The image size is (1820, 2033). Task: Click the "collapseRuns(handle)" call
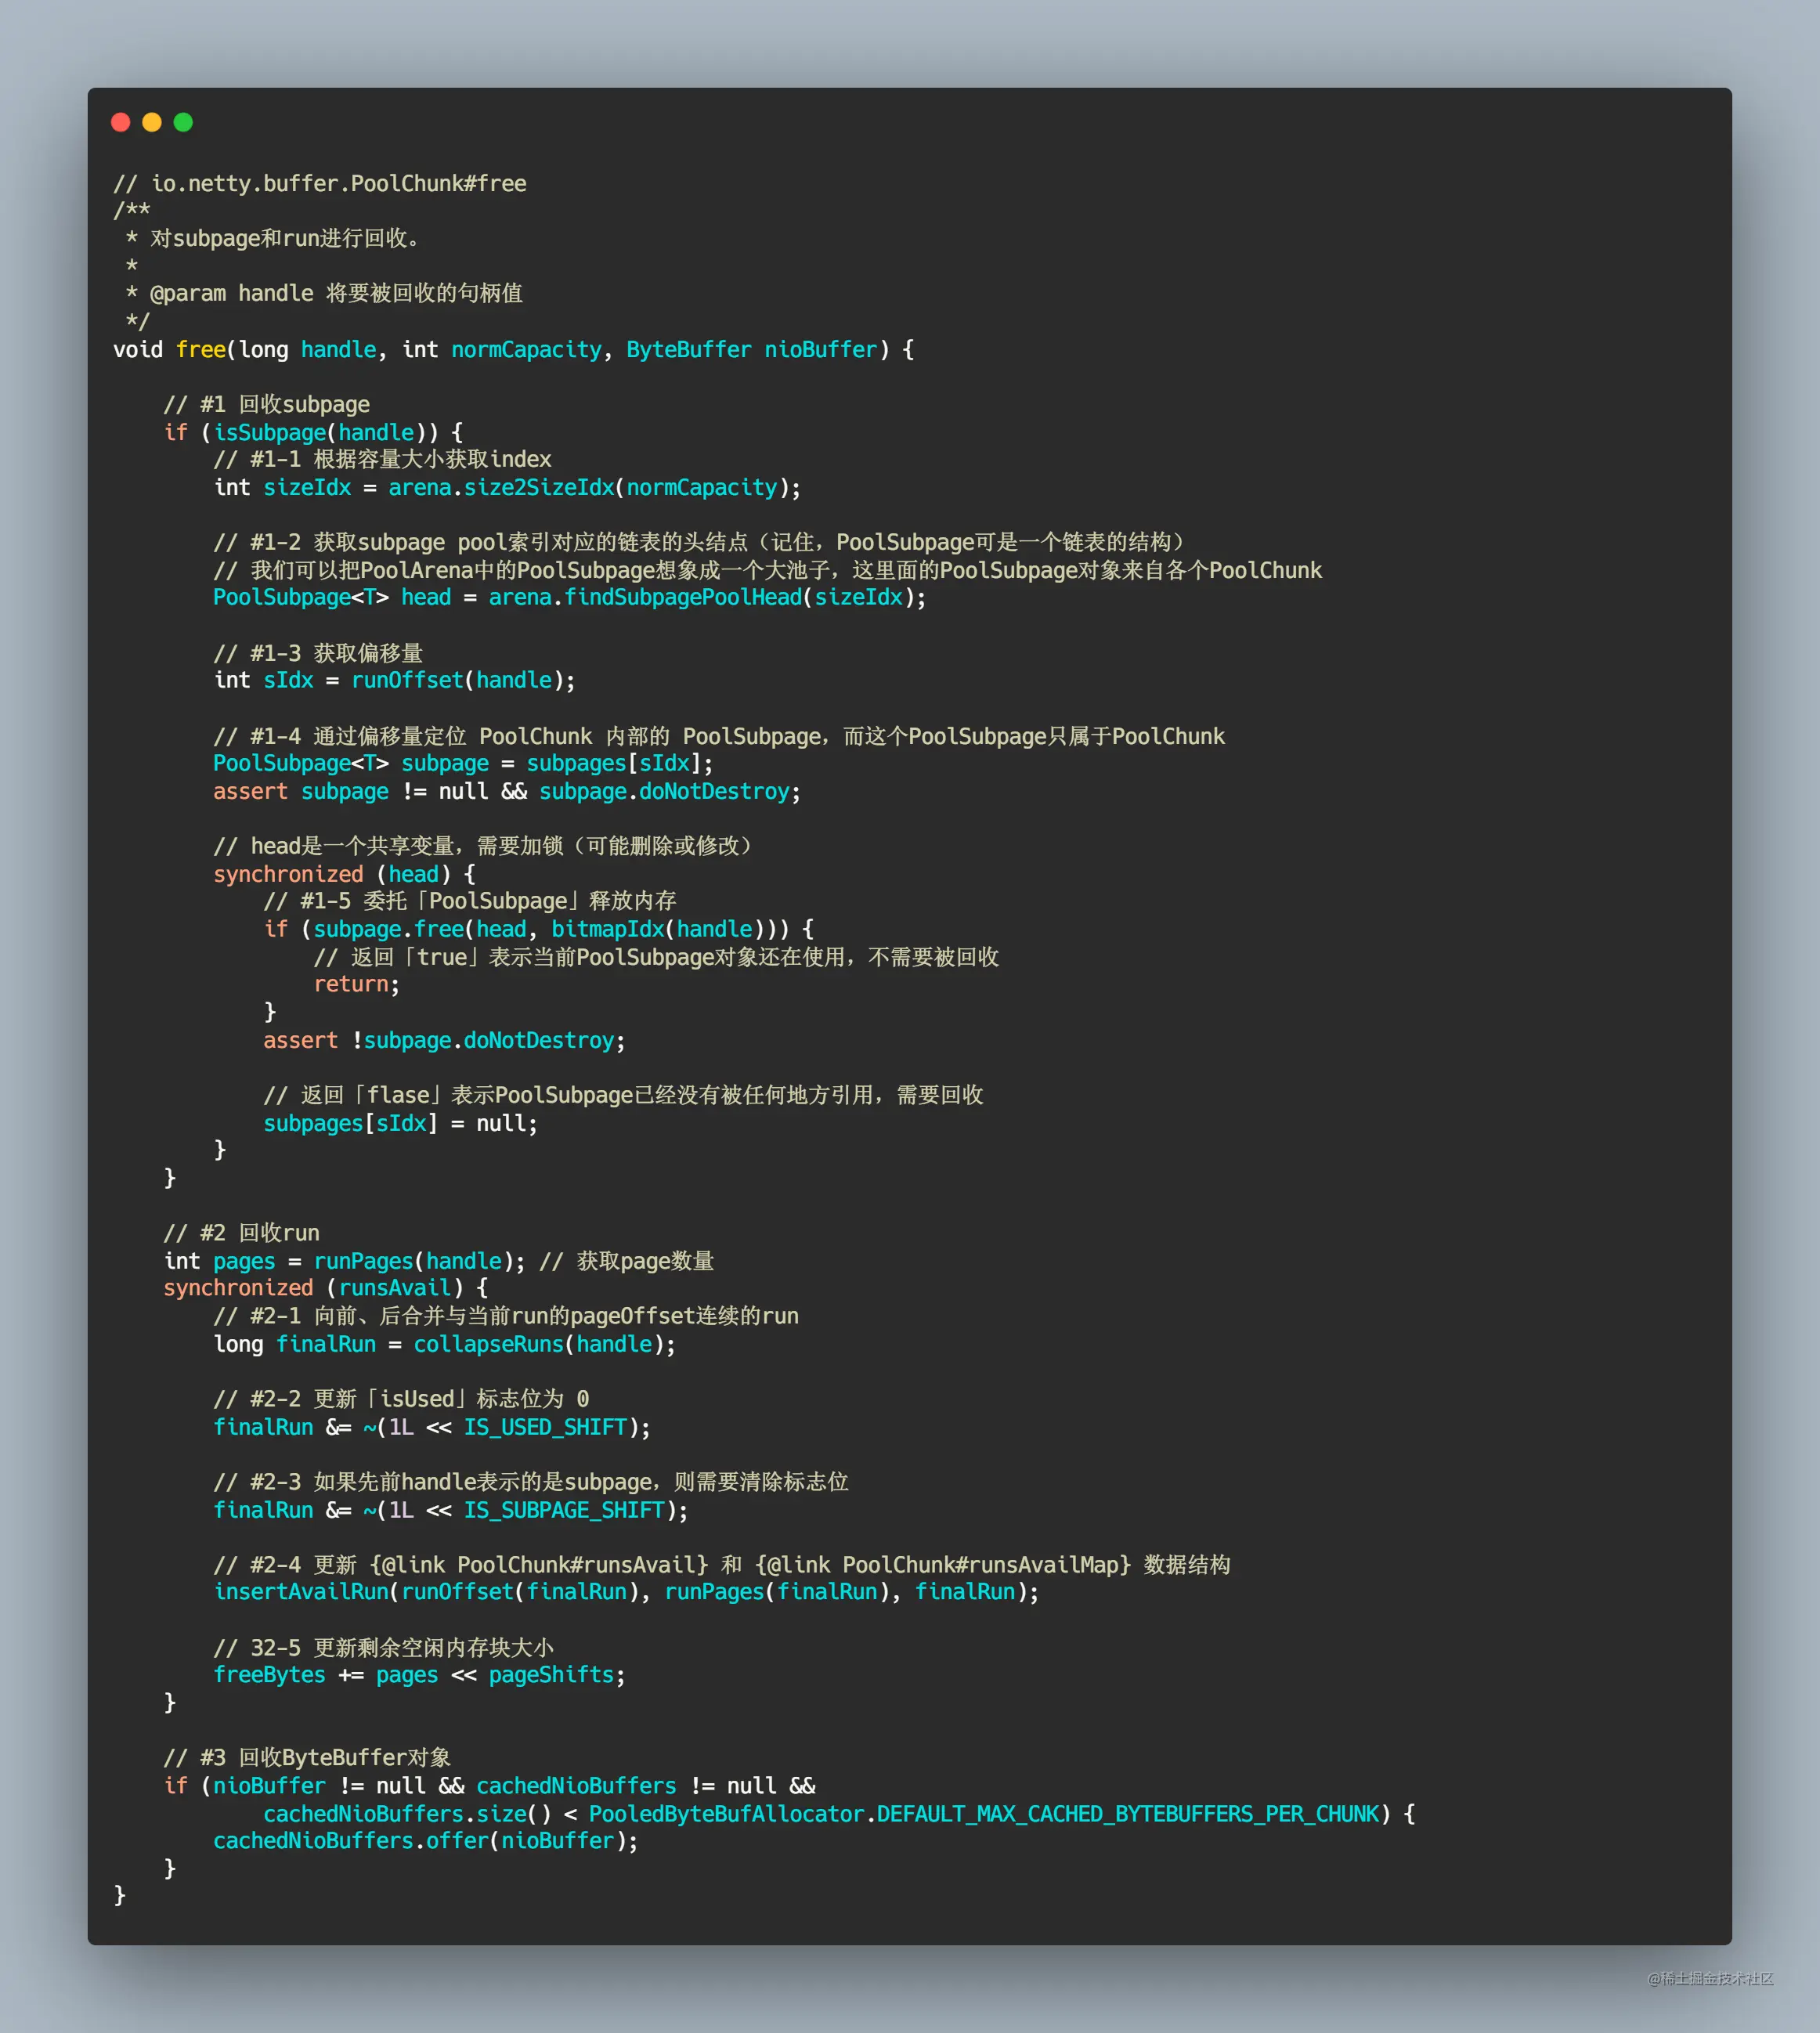(539, 1345)
